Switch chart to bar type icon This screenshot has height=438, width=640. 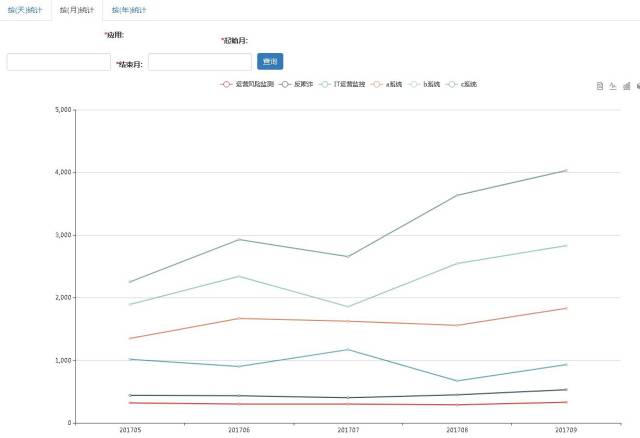626,86
